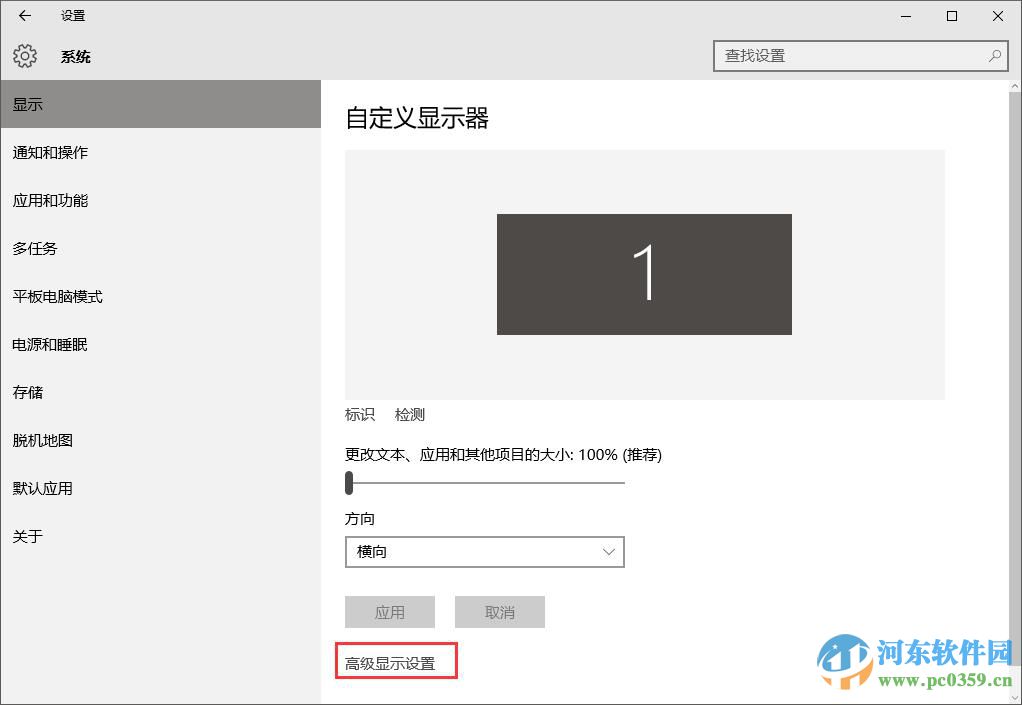
Task: Open the 方向 orientation dropdown
Action: click(x=485, y=552)
